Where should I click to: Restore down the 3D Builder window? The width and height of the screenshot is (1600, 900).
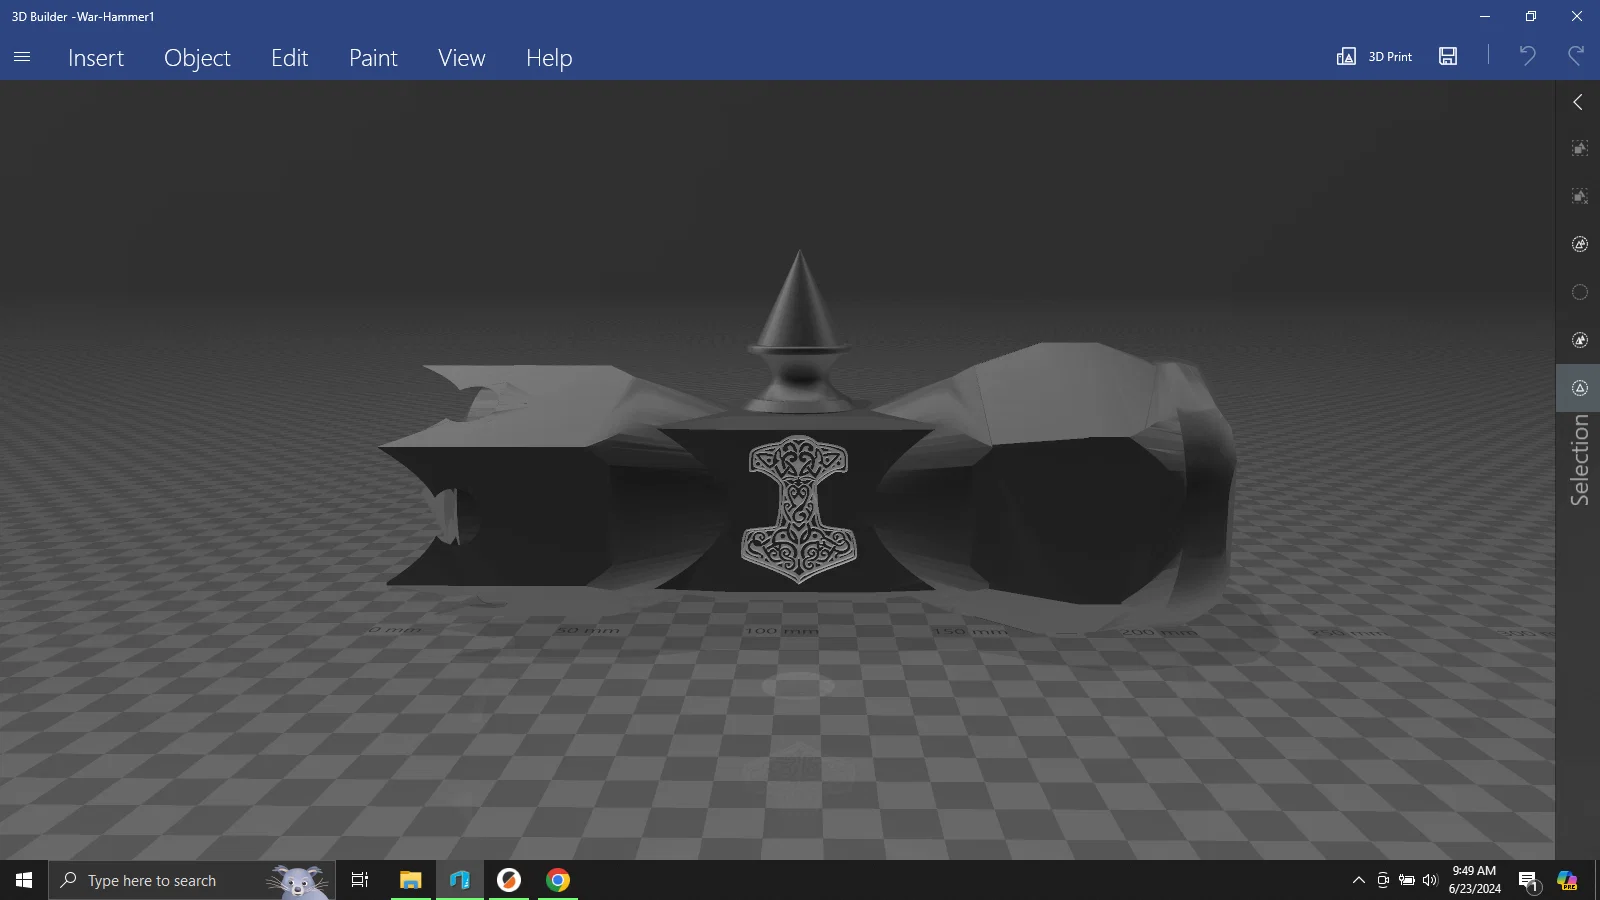click(x=1531, y=16)
